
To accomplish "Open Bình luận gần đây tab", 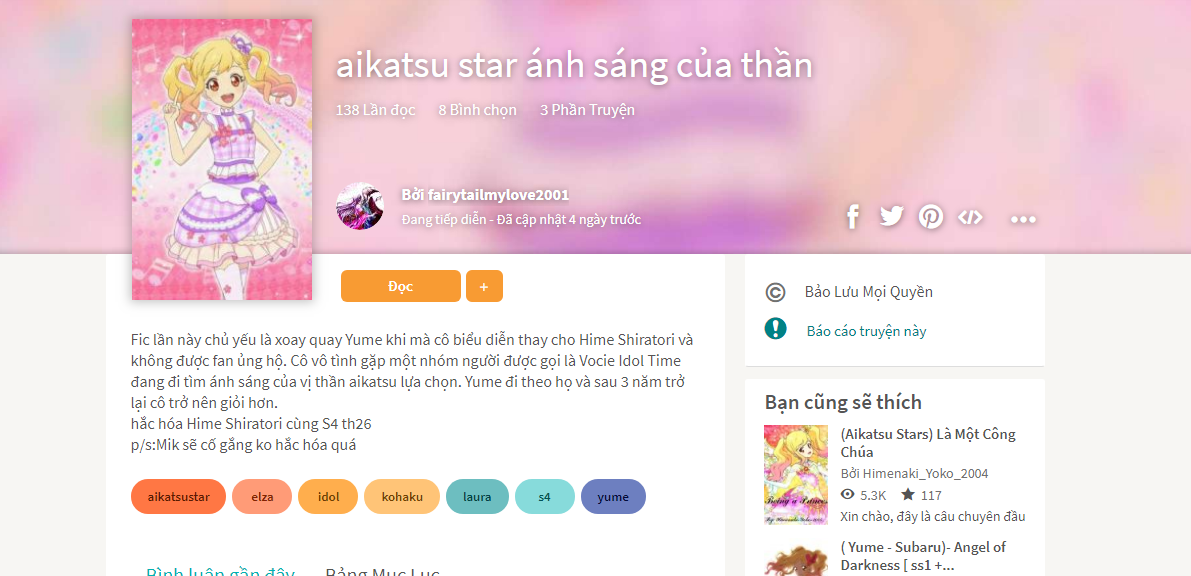I will [x=220, y=570].
